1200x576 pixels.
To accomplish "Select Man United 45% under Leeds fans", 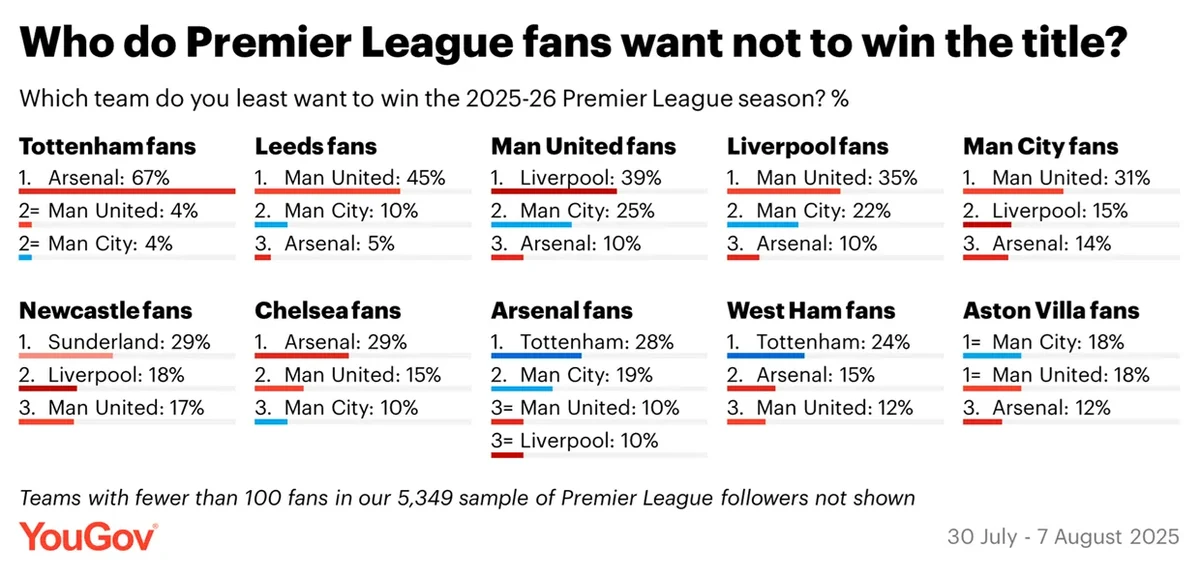I will [350, 179].
